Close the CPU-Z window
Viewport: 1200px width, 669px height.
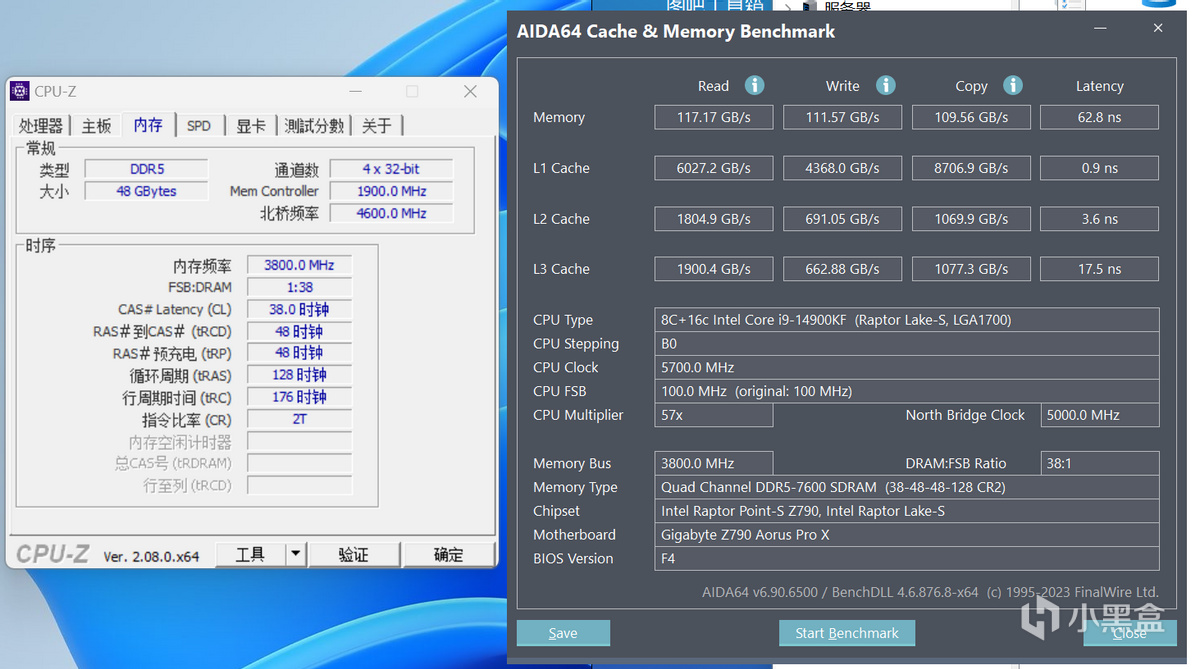[x=470, y=91]
